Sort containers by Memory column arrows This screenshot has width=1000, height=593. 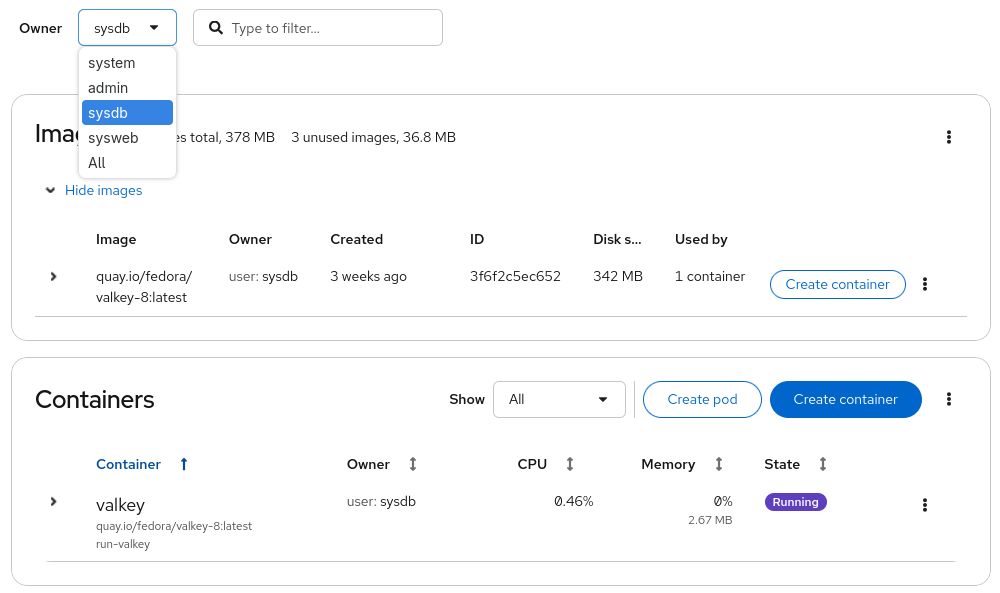pyautogui.click(x=718, y=464)
